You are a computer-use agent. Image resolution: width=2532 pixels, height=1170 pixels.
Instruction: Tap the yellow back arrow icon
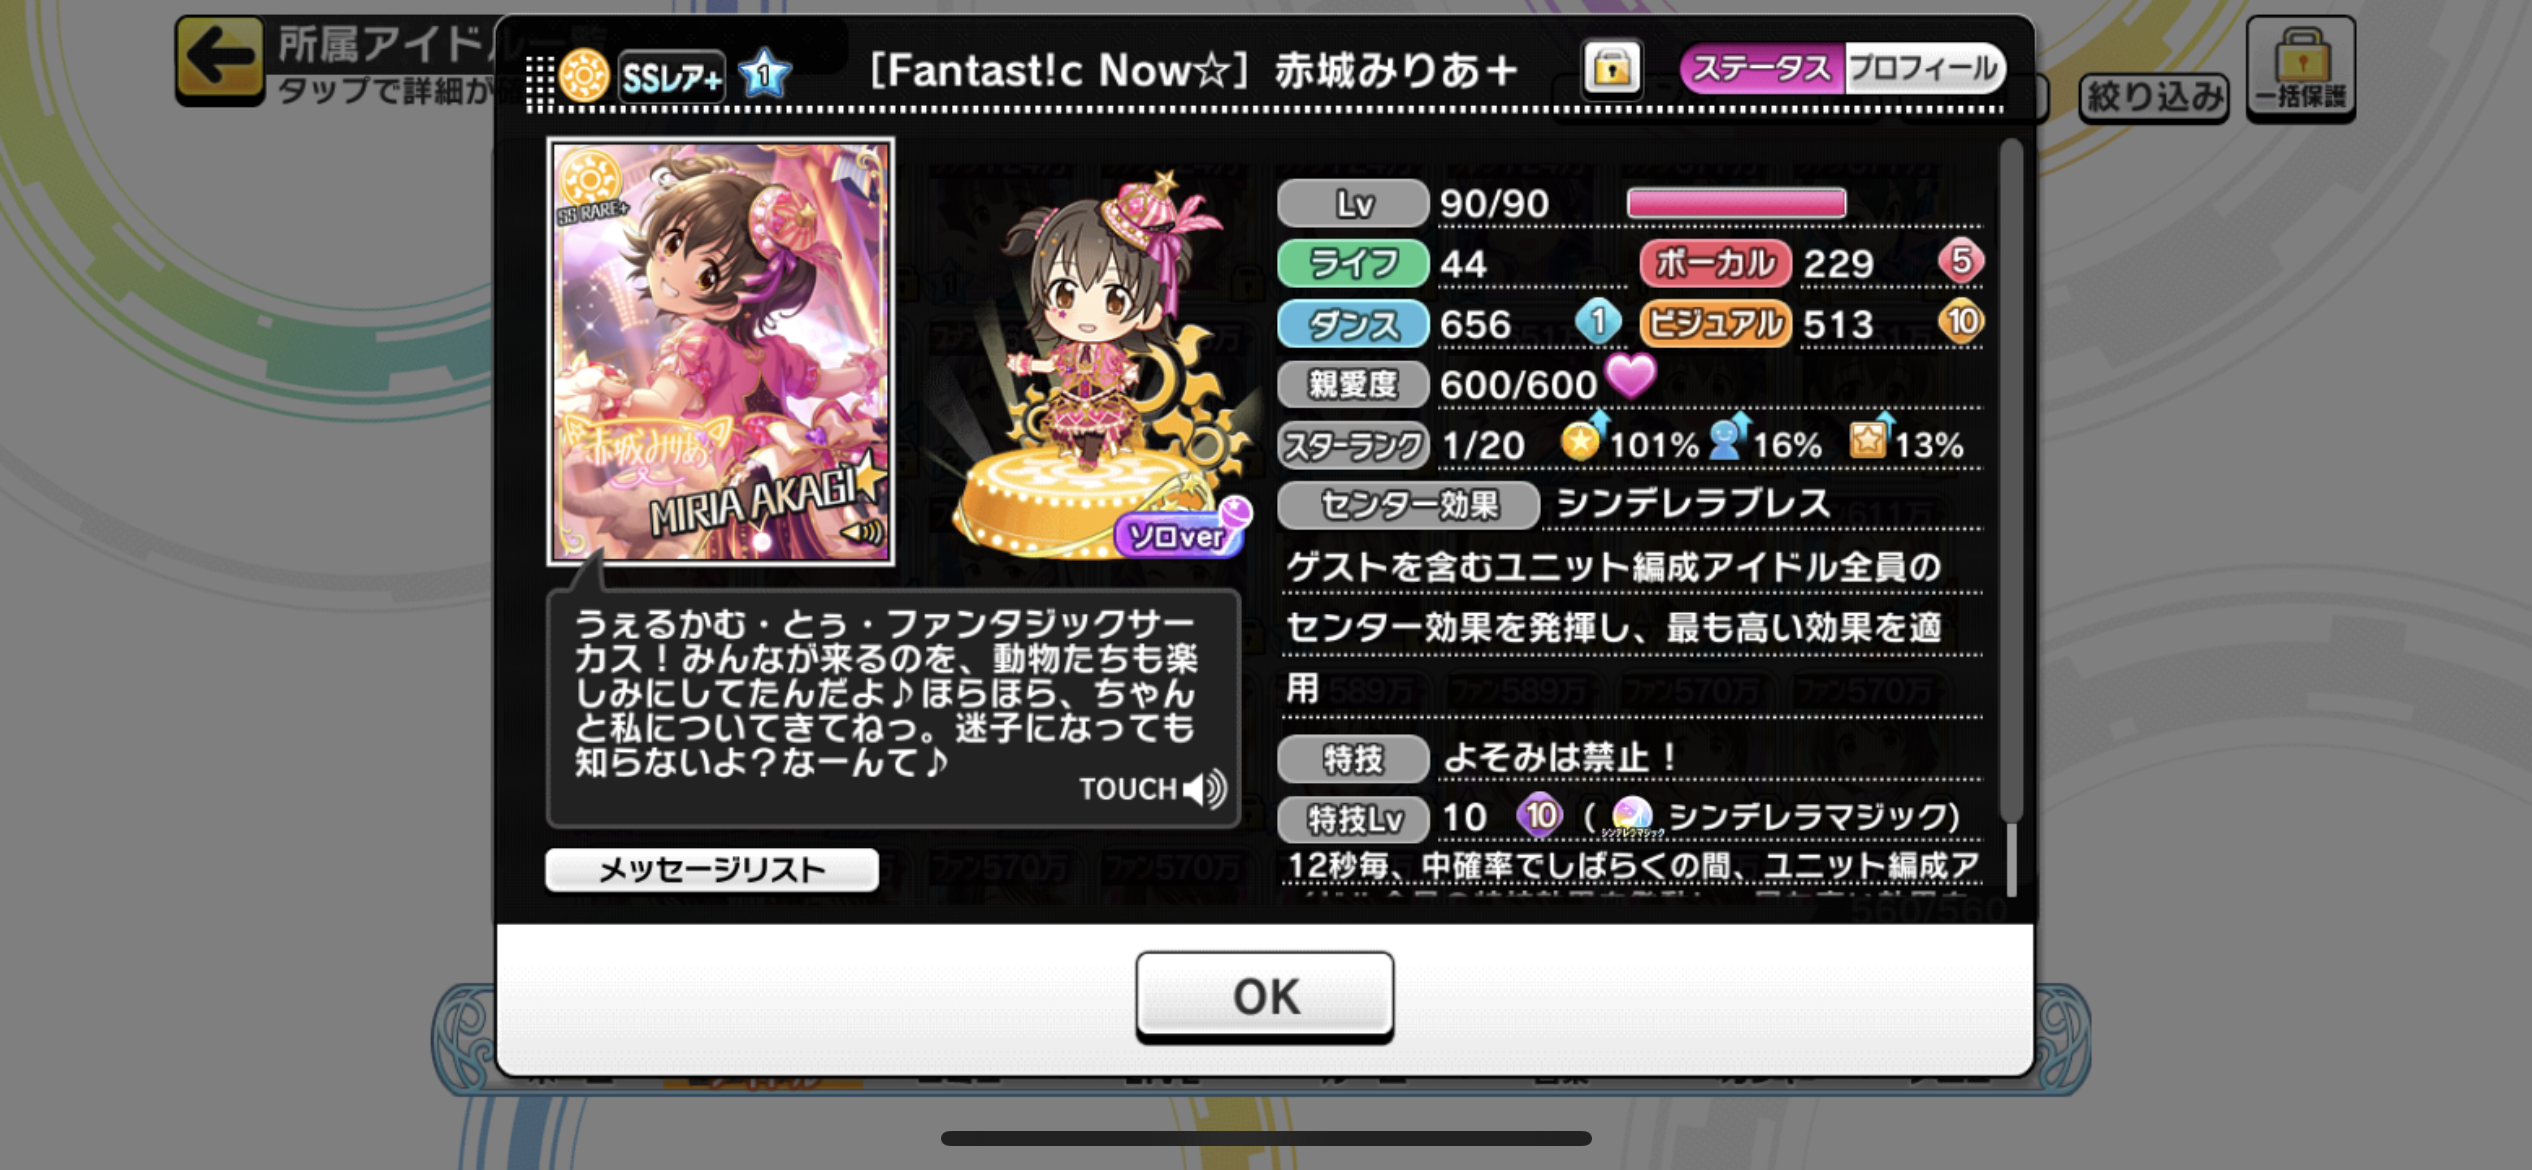[x=220, y=58]
